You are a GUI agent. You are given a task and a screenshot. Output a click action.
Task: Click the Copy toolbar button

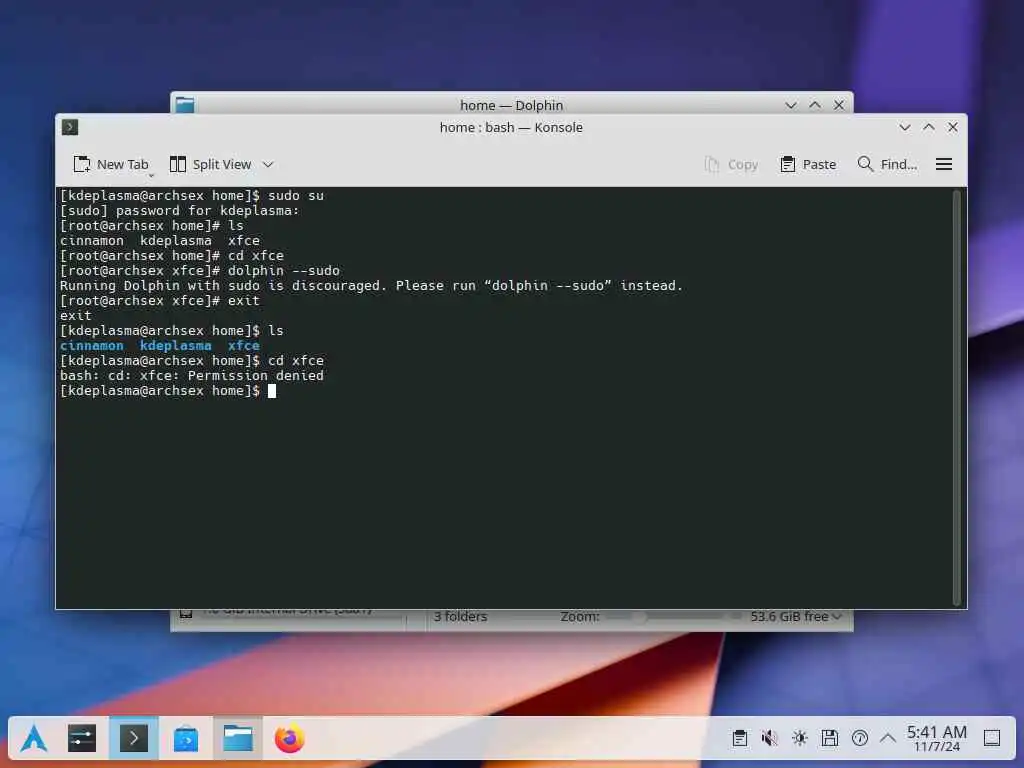pos(731,165)
